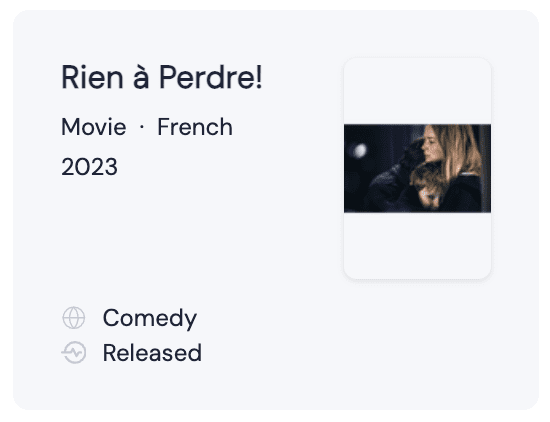Click the globe icon beside Comedy
The width and height of the screenshot is (550, 422).
(74, 318)
